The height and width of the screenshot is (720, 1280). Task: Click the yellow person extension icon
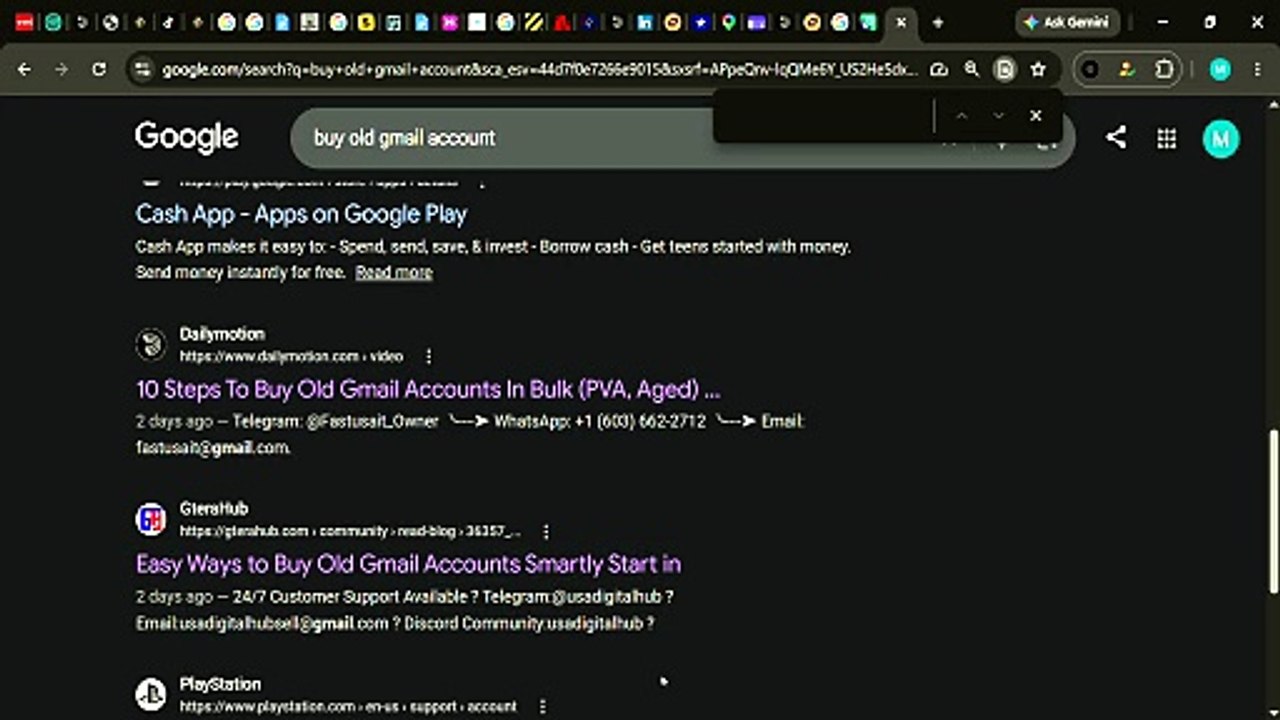[1127, 69]
